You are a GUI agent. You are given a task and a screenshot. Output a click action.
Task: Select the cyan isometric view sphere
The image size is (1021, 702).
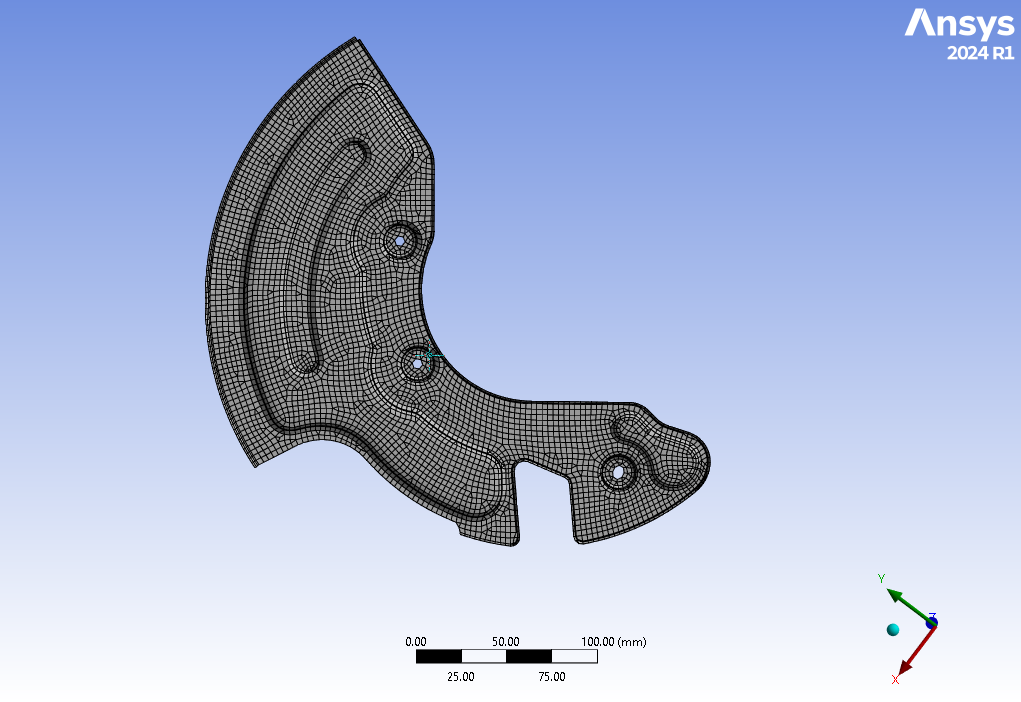(x=893, y=629)
